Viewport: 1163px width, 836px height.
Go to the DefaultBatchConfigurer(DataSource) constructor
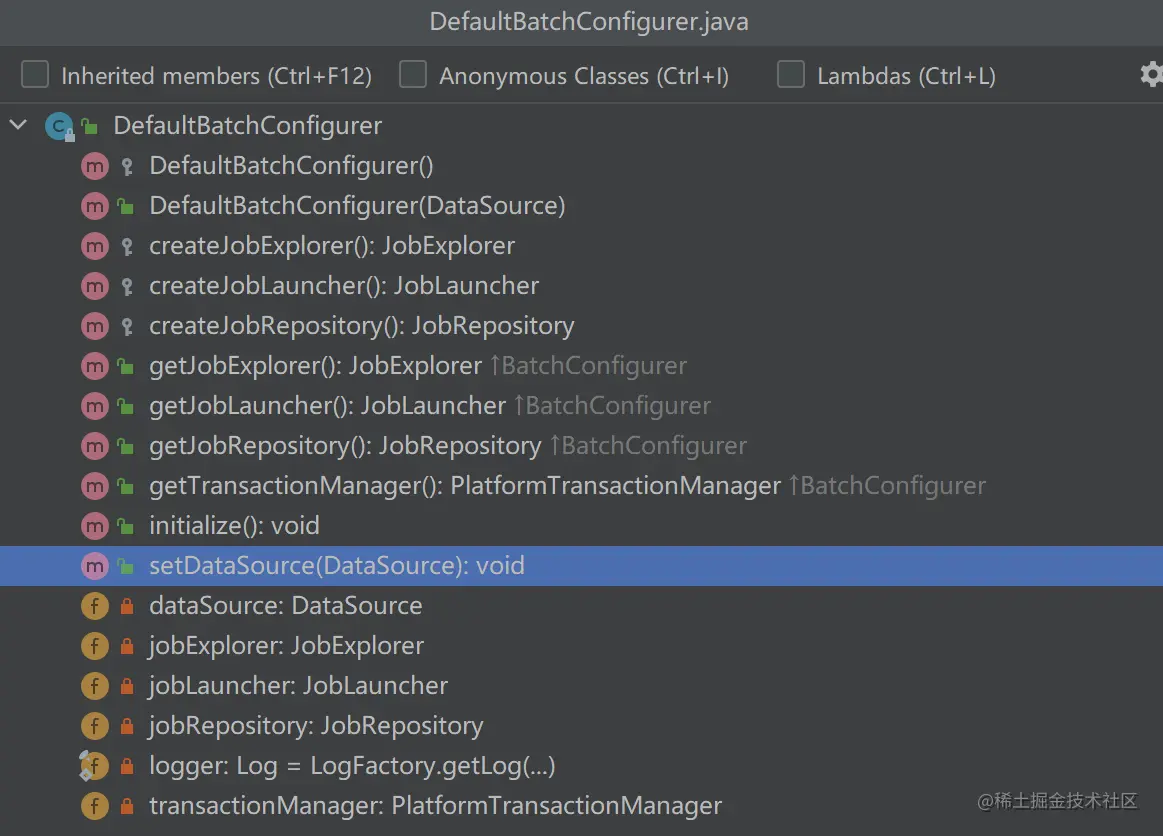pyautogui.click(x=582, y=205)
